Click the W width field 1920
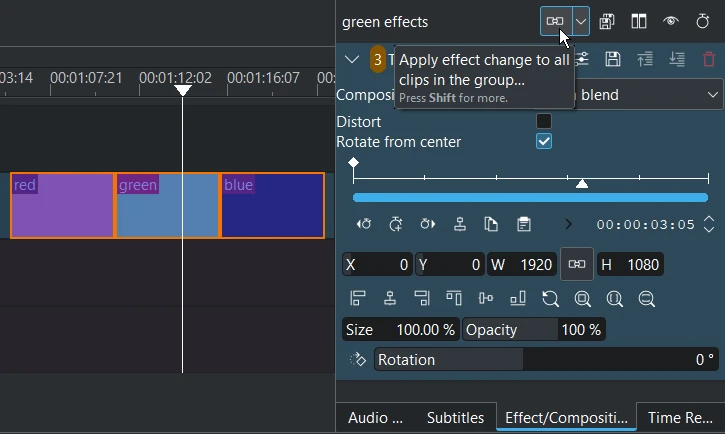The height and width of the screenshot is (434, 725). click(x=522, y=264)
